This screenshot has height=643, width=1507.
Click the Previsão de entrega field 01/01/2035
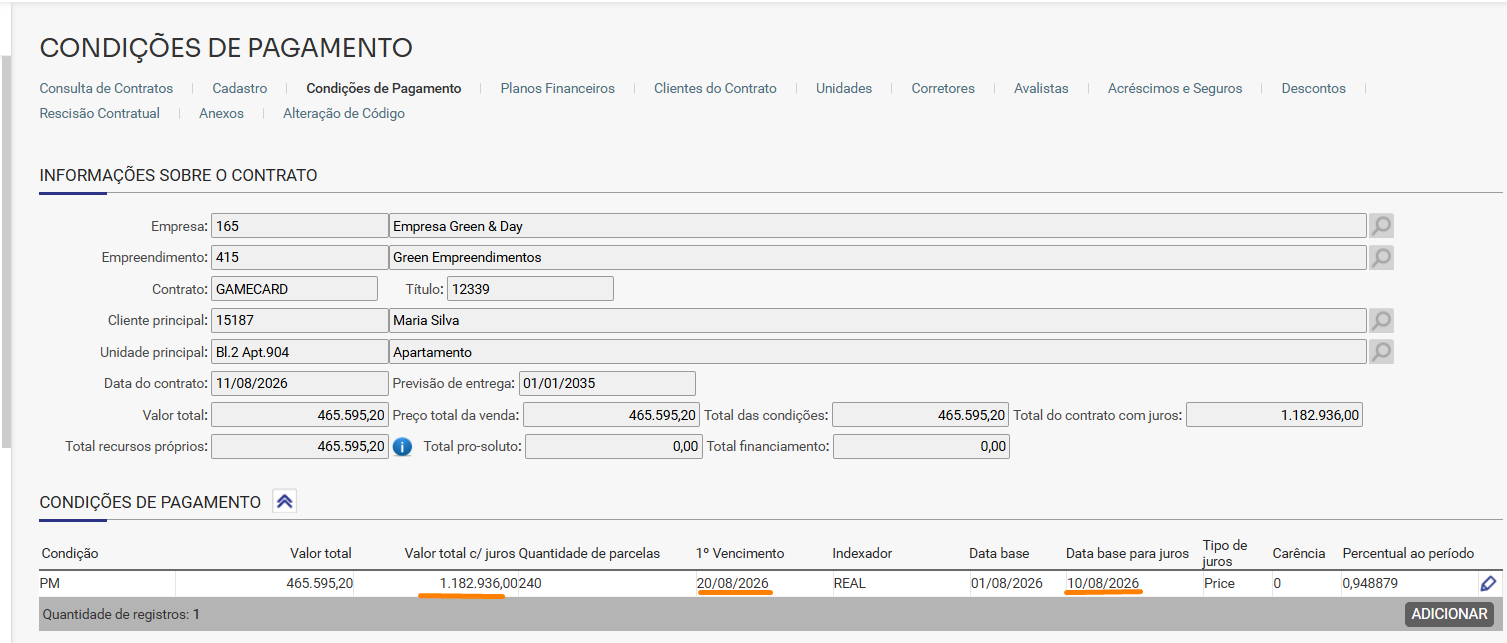tap(607, 383)
